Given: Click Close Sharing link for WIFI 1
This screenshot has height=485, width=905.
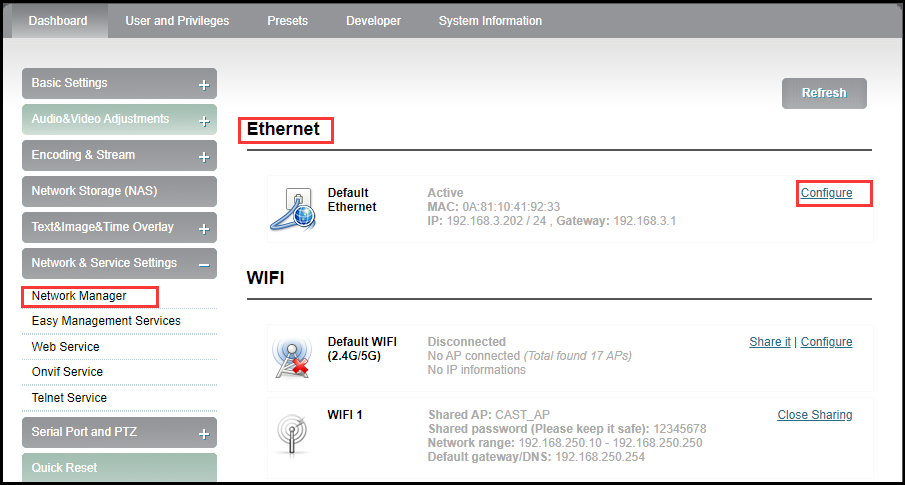Looking at the screenshot, I should tap(815, 415).
